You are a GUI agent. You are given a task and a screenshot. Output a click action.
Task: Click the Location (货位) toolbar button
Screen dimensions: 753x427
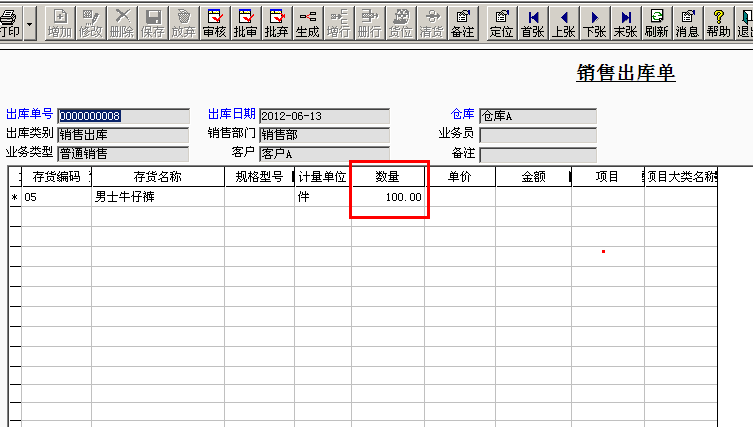coord(401,23)
